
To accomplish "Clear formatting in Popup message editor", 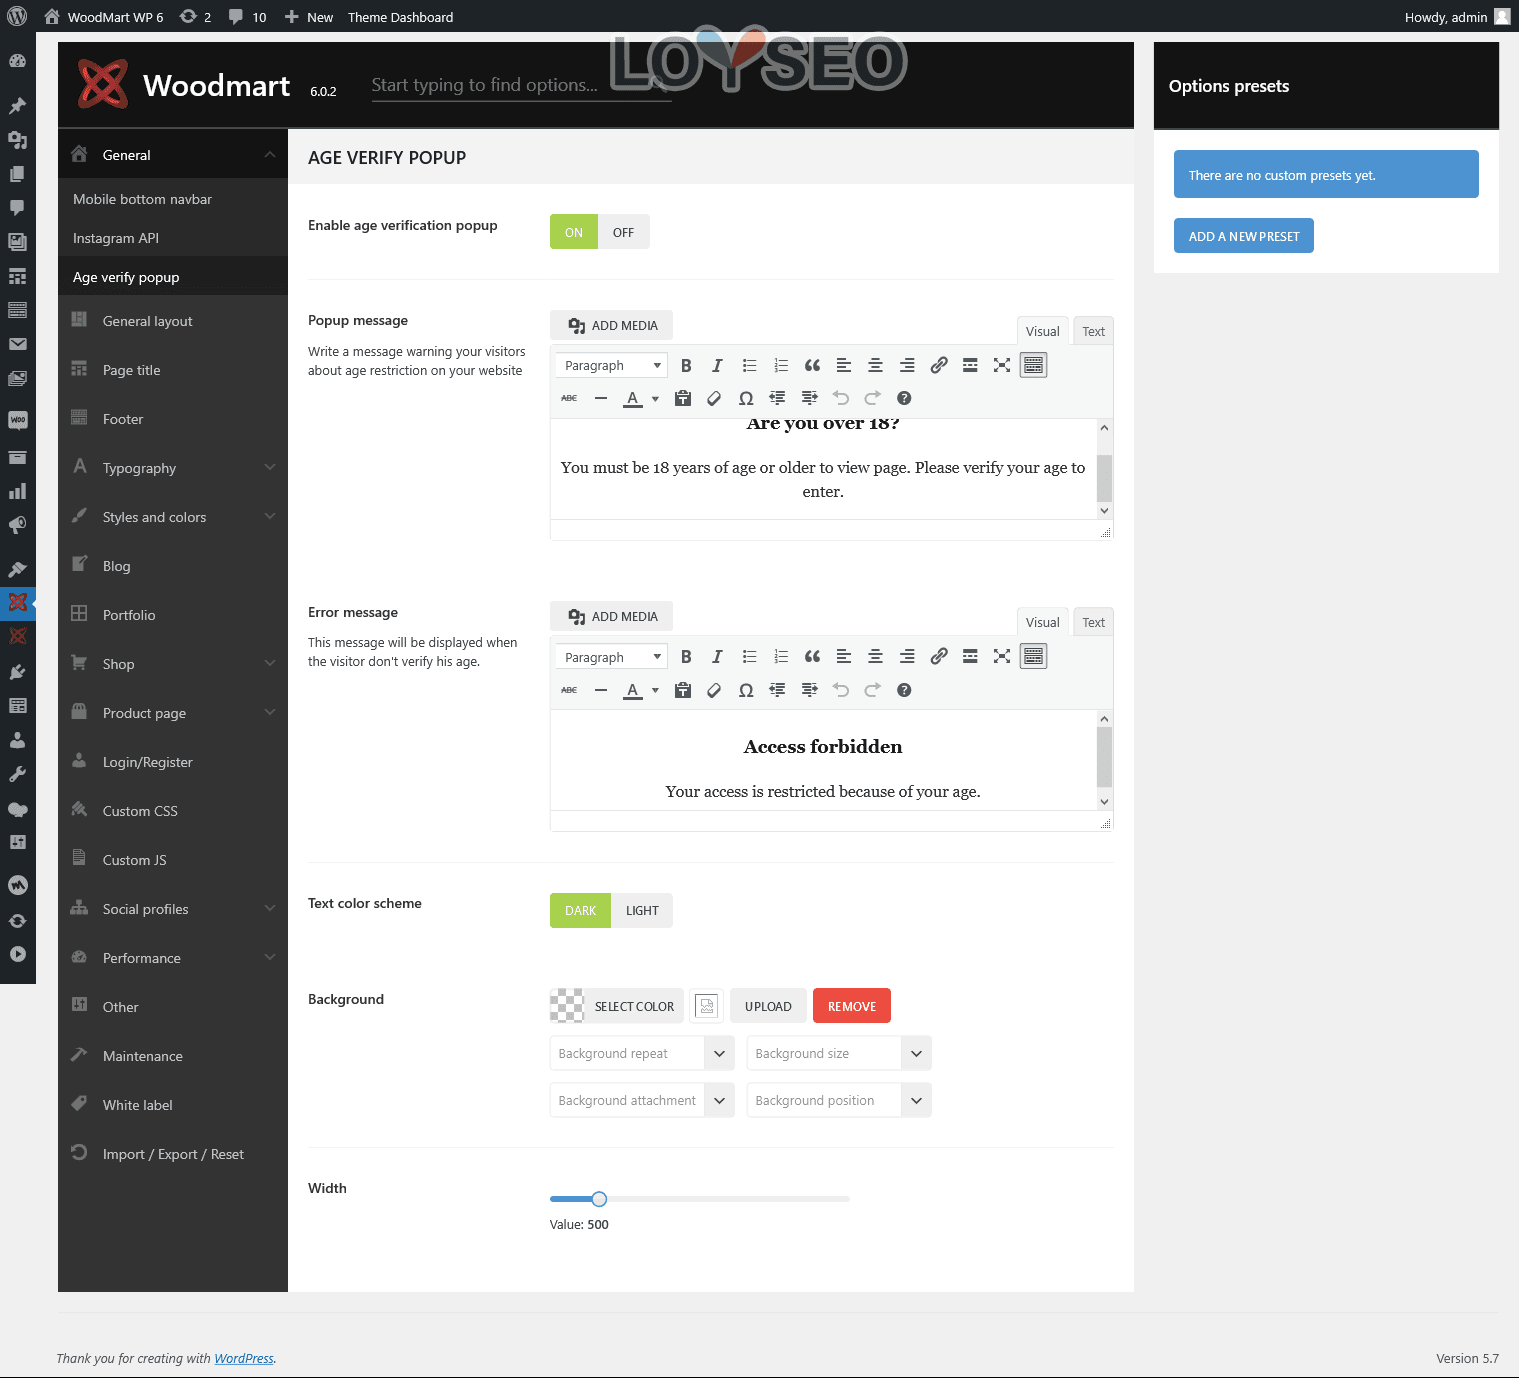I will [714, 398].
